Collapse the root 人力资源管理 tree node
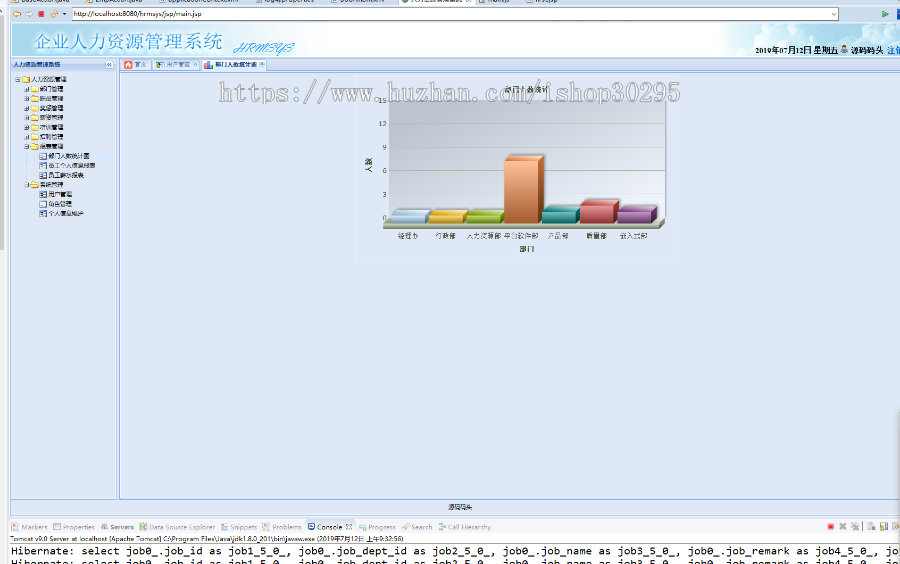Viewport: 900px width, 564px height. click(18, 79)
